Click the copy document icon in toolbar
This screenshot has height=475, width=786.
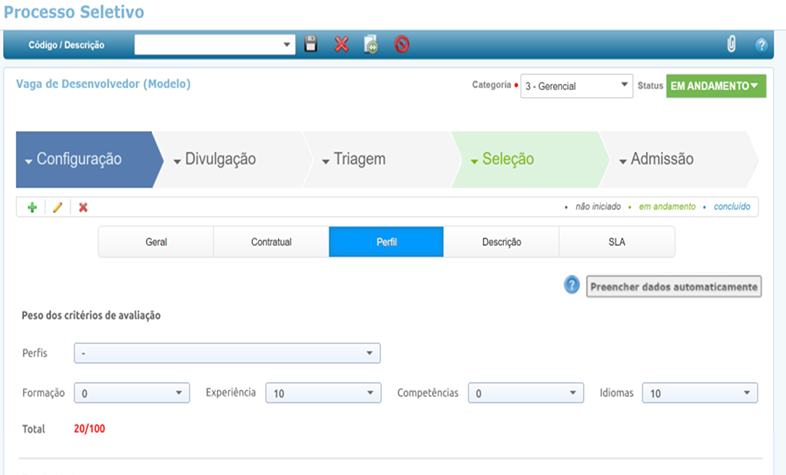pyautogui.click(x=371, y=44)
